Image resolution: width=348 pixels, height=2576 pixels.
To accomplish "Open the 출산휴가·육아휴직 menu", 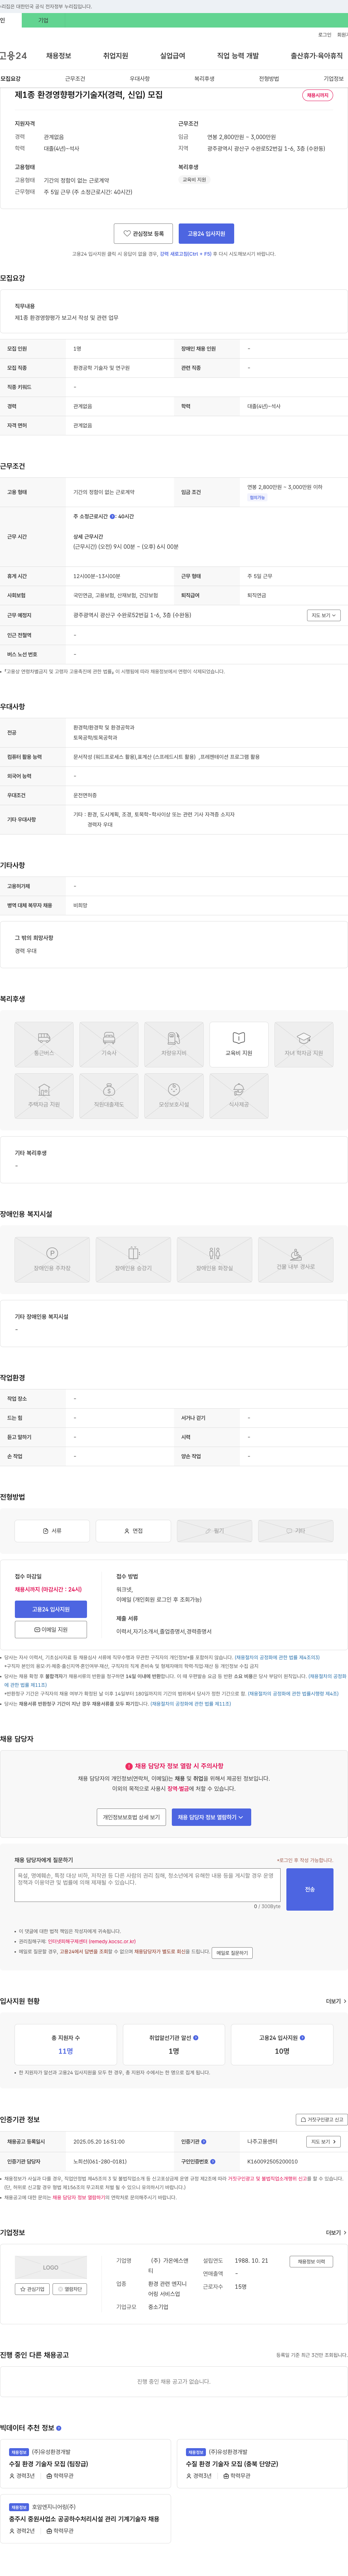I will 317,56.
